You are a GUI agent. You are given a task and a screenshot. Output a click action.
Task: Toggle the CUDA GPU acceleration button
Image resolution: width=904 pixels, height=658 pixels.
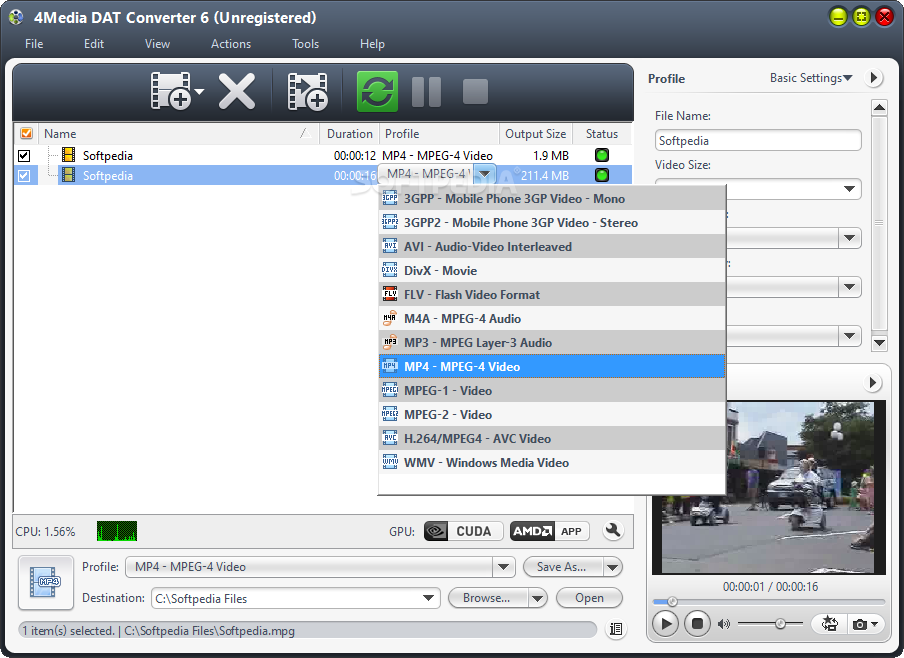click(464, 531)
